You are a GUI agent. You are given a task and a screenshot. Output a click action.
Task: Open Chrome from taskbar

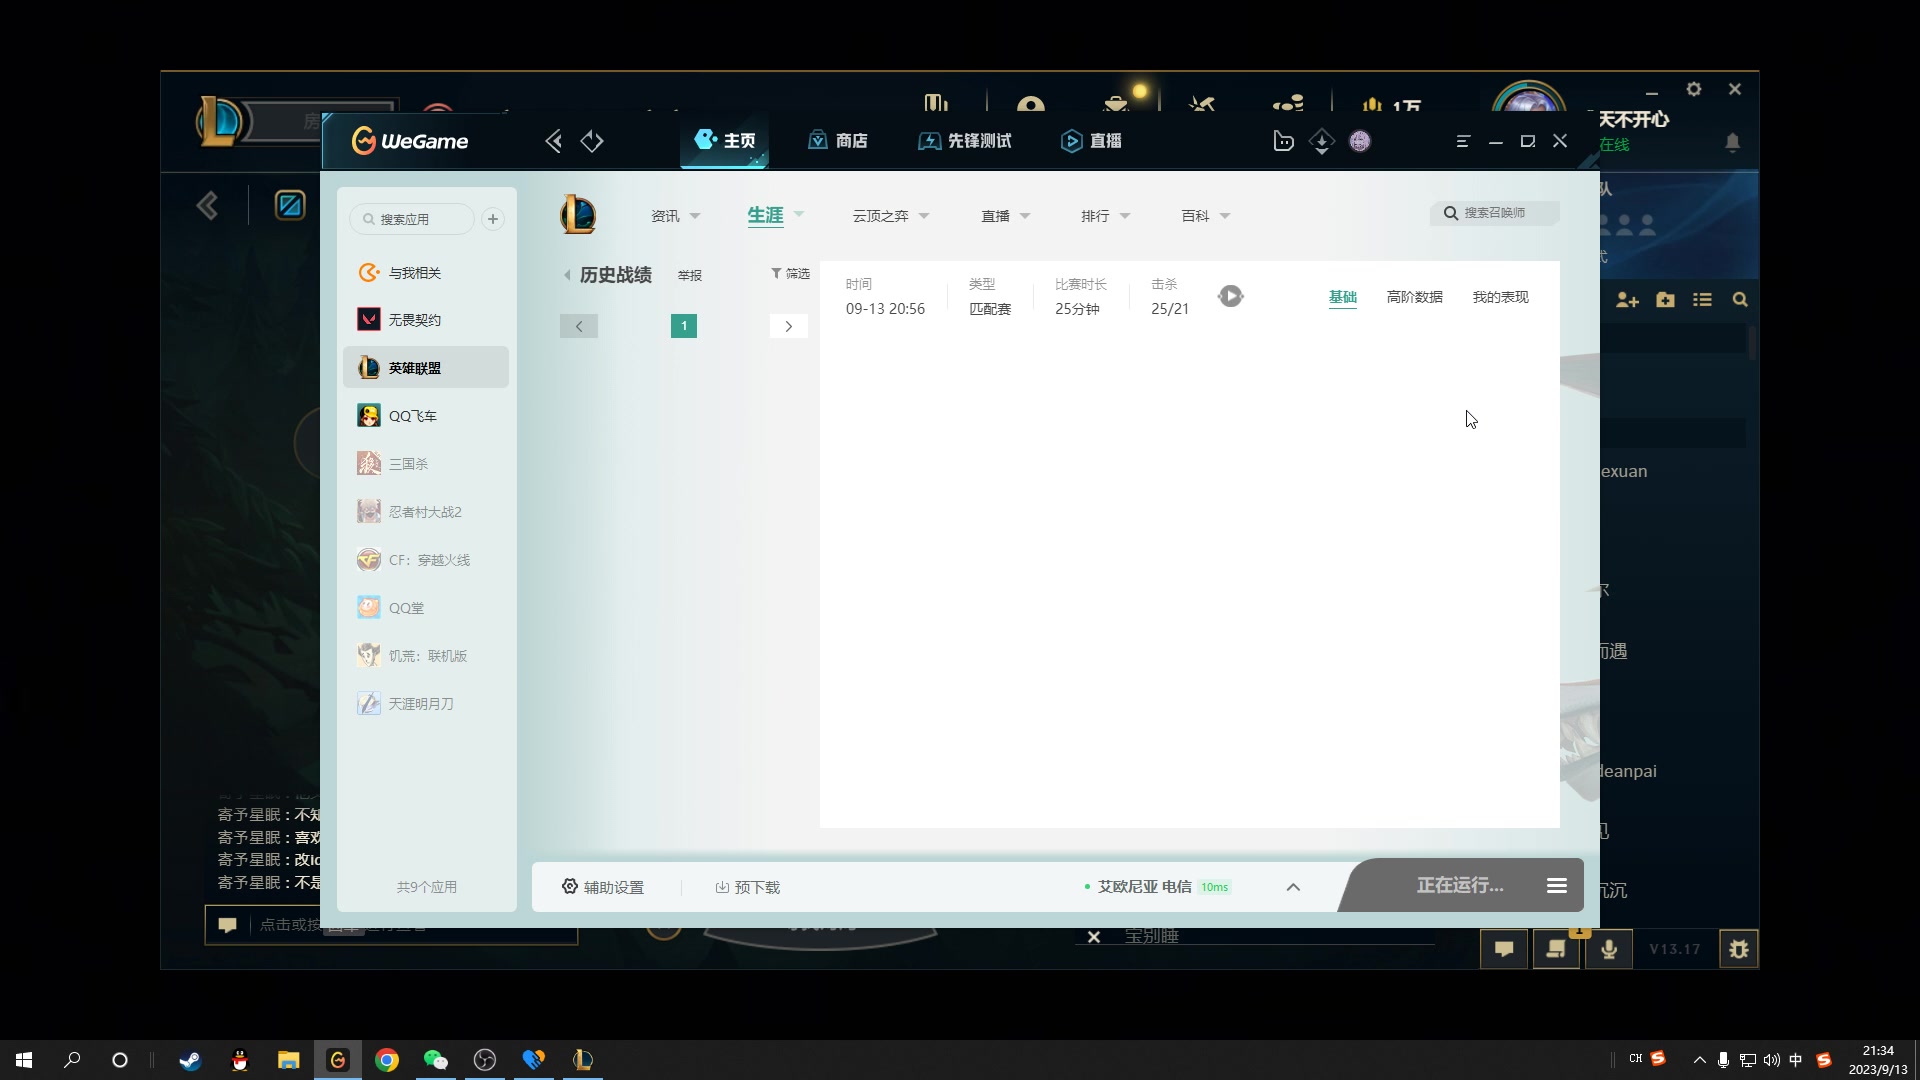(x=387, y=1060)
